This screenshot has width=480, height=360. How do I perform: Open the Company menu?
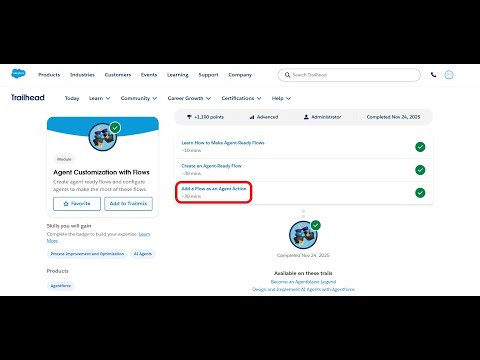[240, 75]
